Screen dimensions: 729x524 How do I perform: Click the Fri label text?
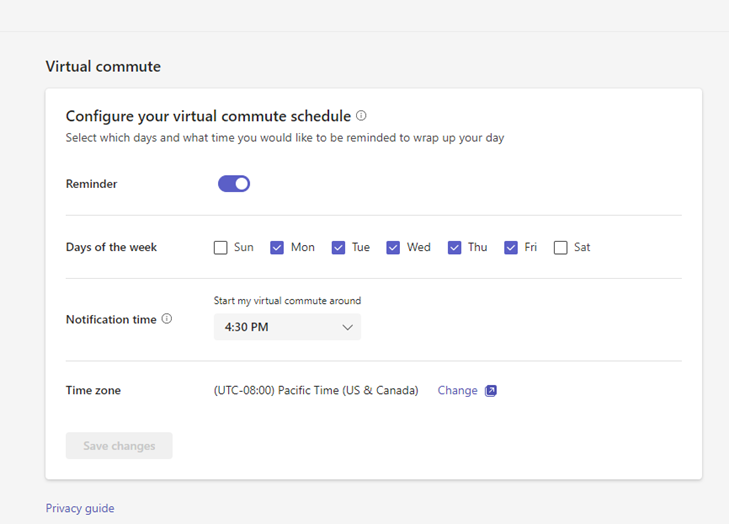(x=530, y=247)
